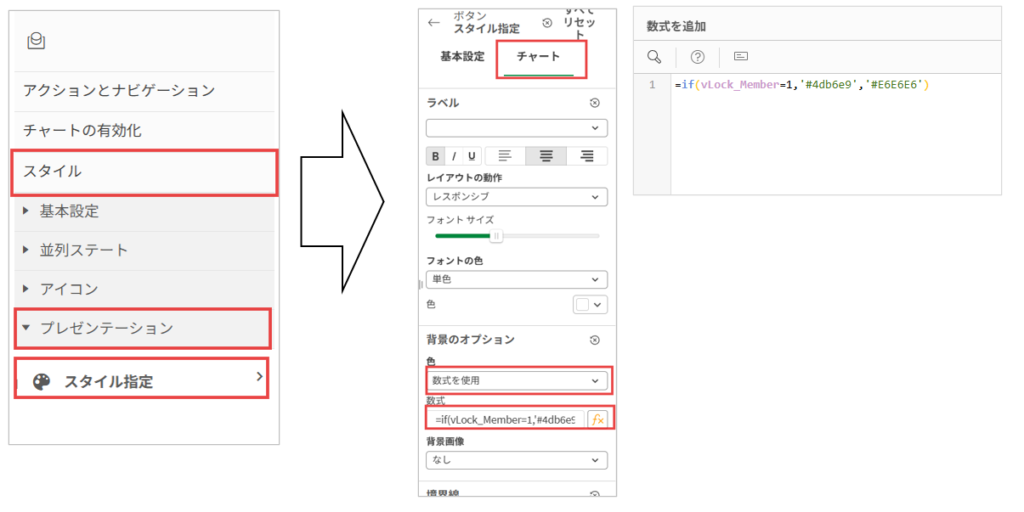Open the fx expression editor button
1024x512 pixels.
(x=598, y=419)
